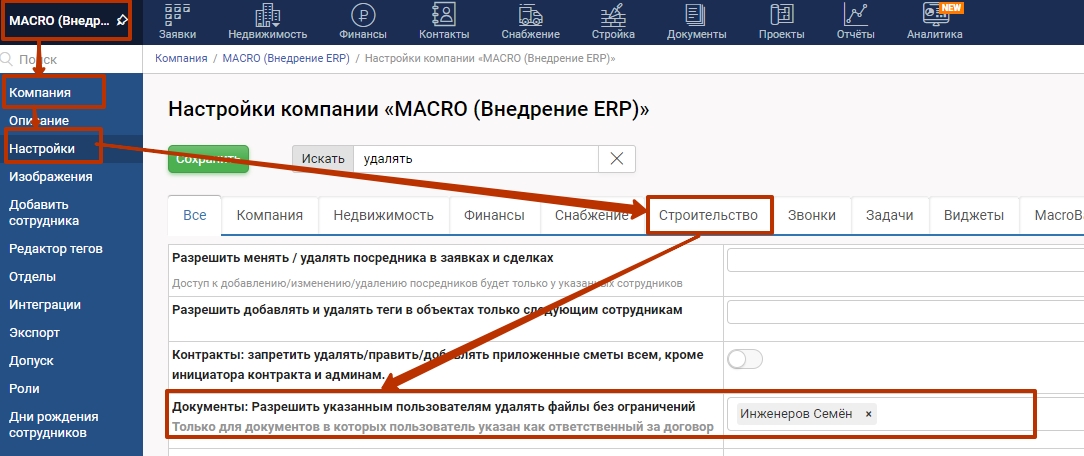Click the Отчёты chart icon

coord(854,15)
